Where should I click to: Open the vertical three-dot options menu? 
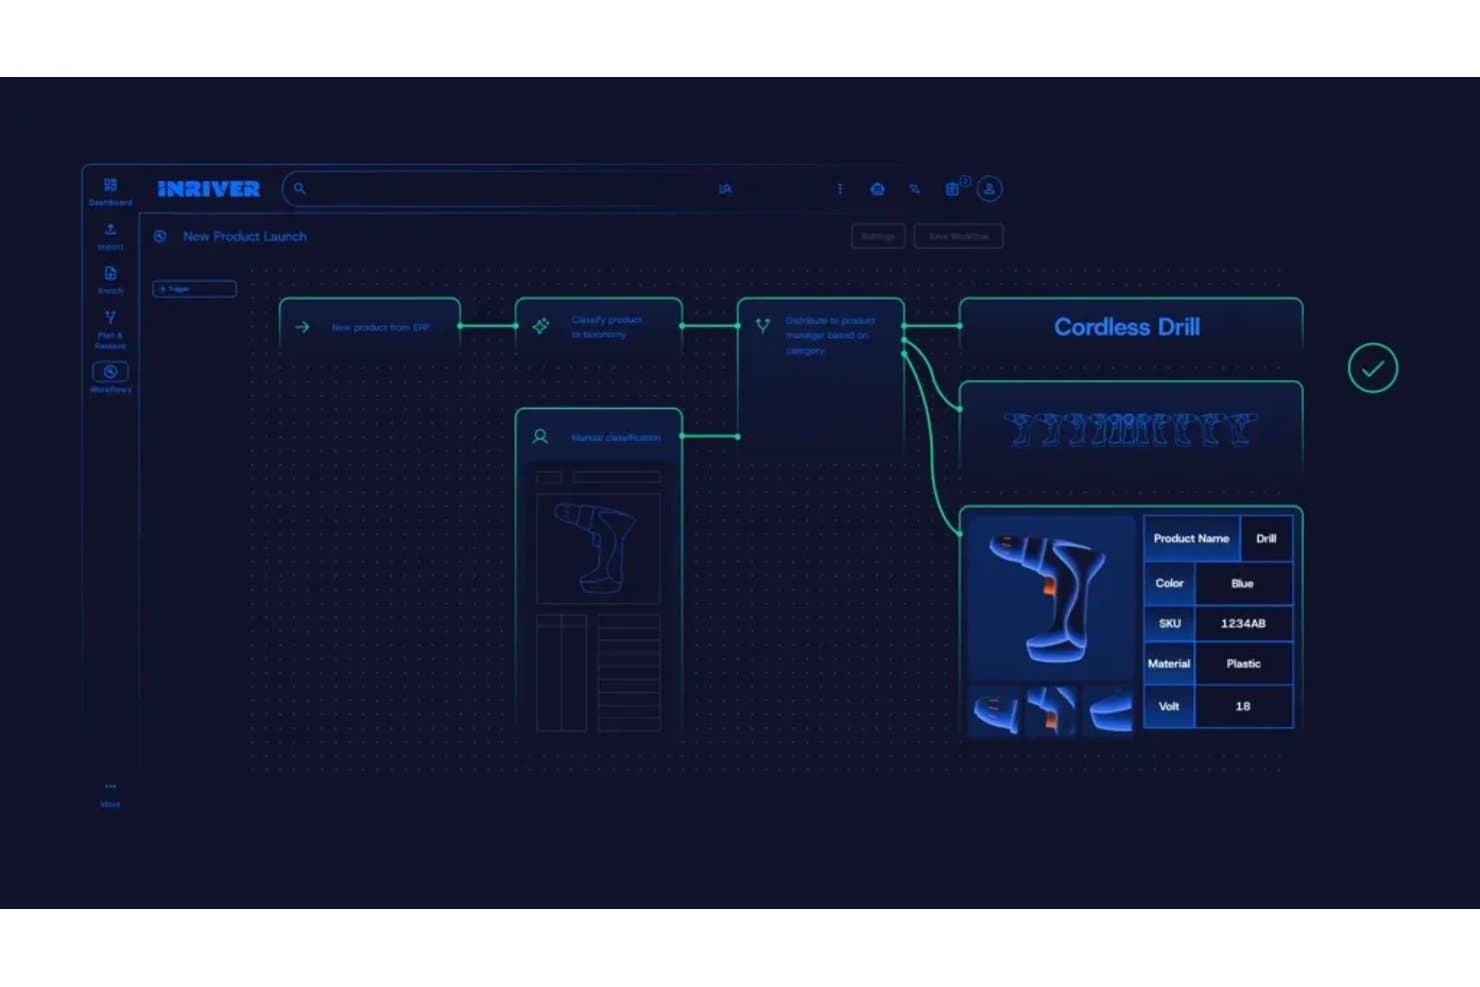click(840, 188)
